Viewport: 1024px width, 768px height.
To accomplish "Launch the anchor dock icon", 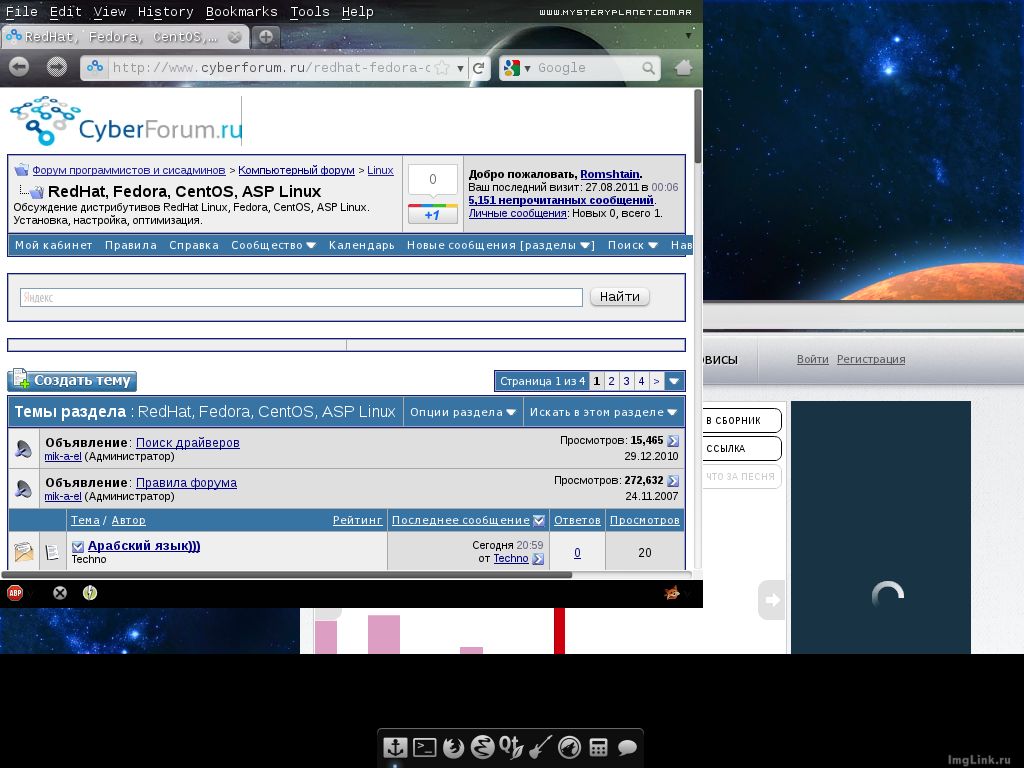I will pos(395,747).
